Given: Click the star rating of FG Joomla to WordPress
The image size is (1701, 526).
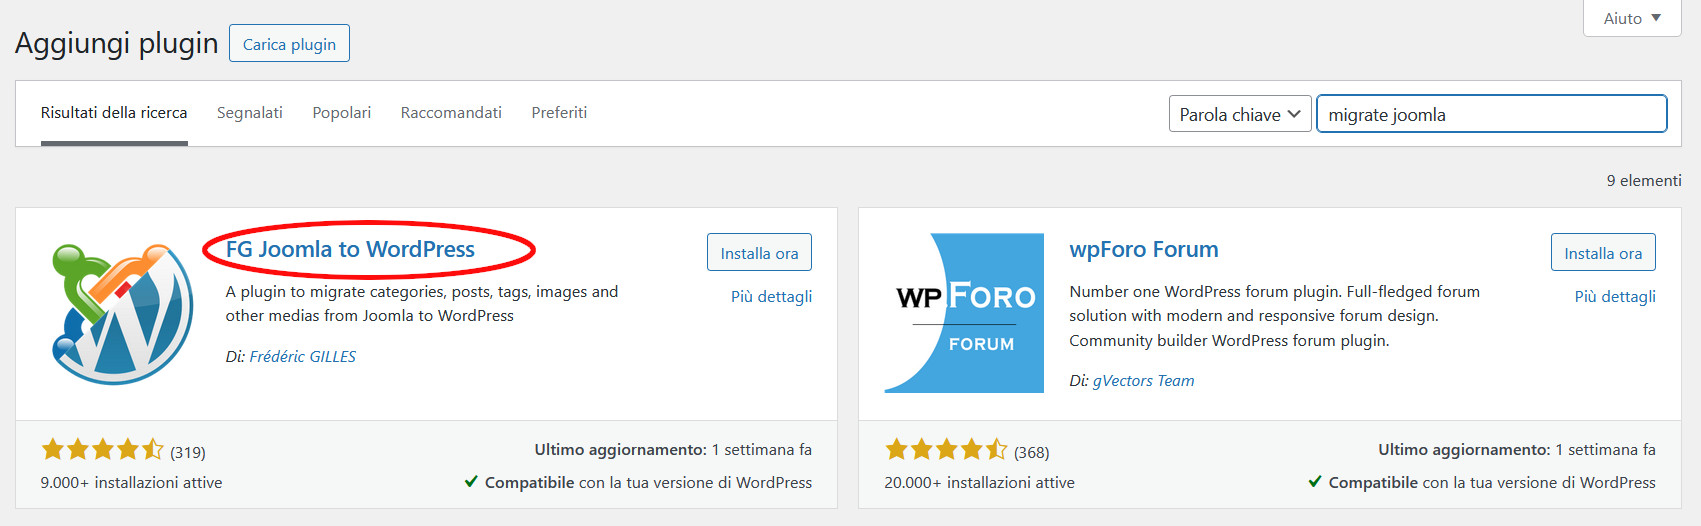Looking at the screenshot, I should 102,450.
